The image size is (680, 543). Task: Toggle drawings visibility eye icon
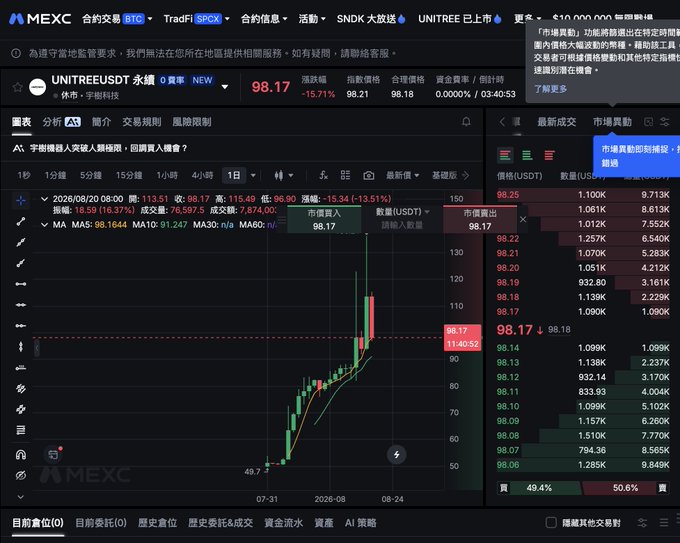point(20,475)
